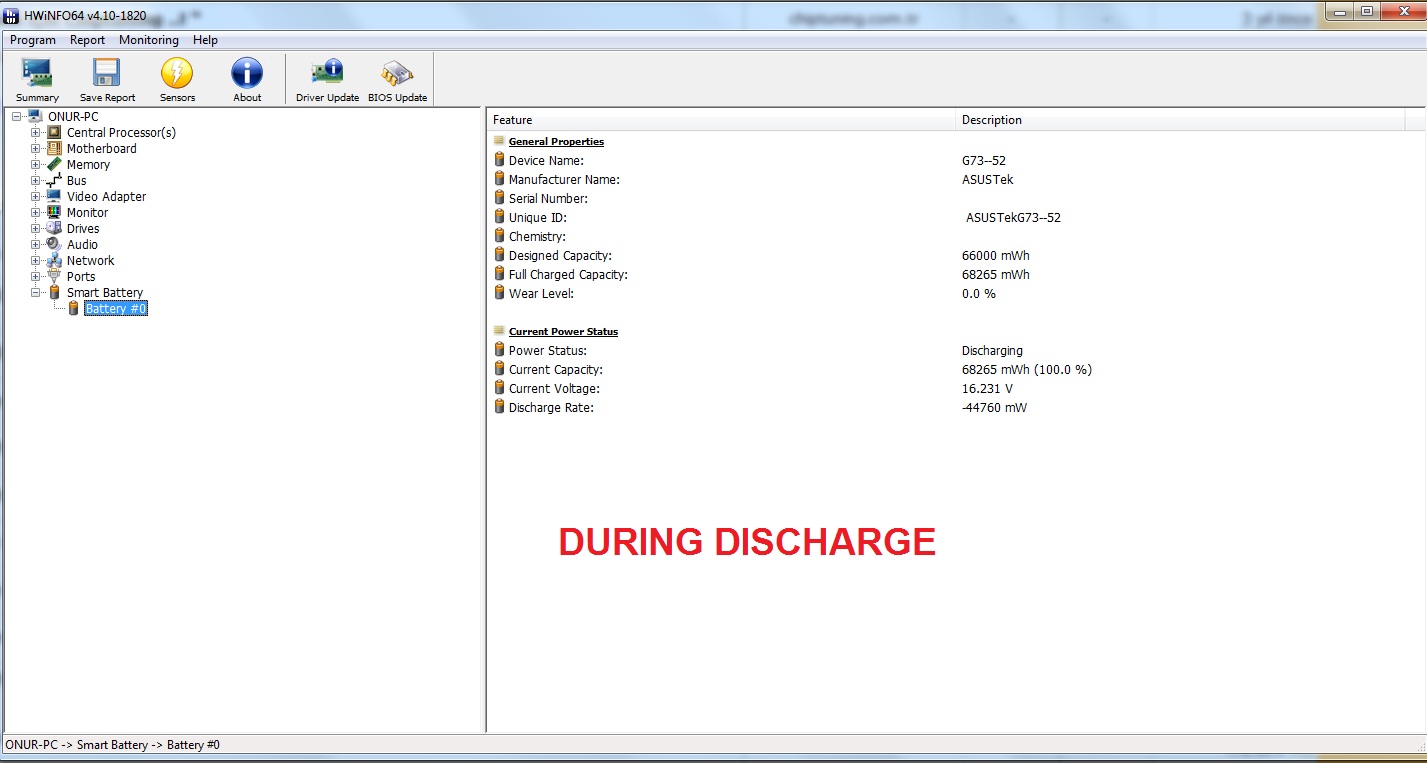This screenshot has height=763, width=1427.
Task: Select the Serial Number row label
Action: pos(548,199)
